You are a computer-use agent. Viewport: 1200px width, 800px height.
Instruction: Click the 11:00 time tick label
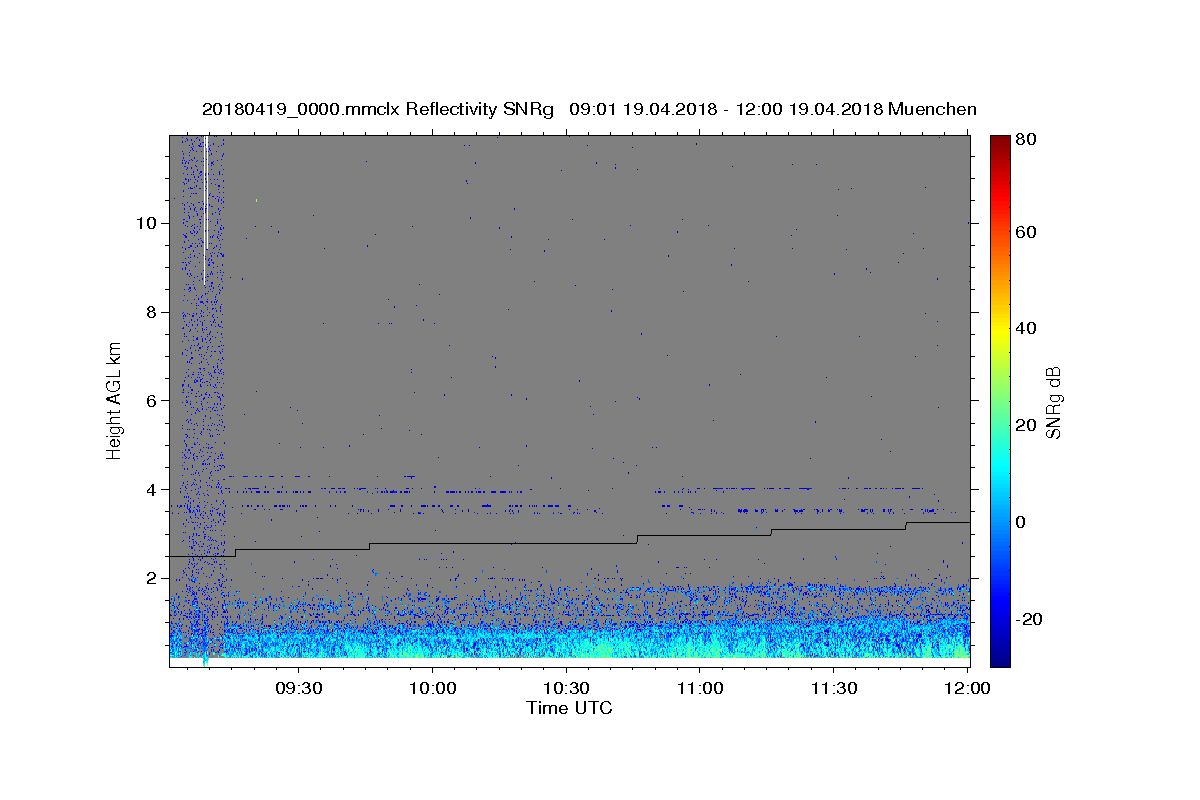(x=700, y=688)
